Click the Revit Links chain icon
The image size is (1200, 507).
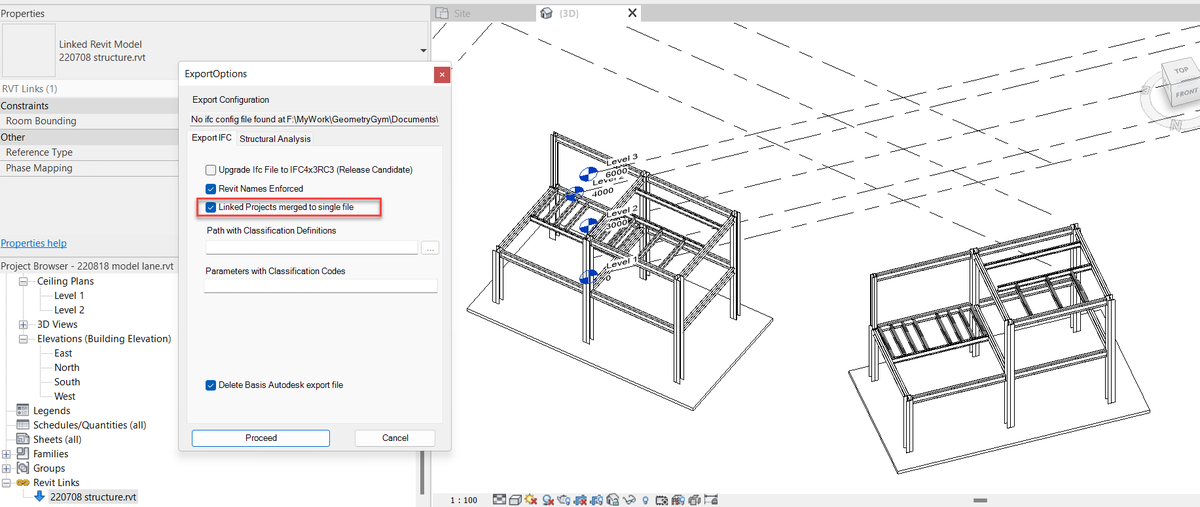24,482
